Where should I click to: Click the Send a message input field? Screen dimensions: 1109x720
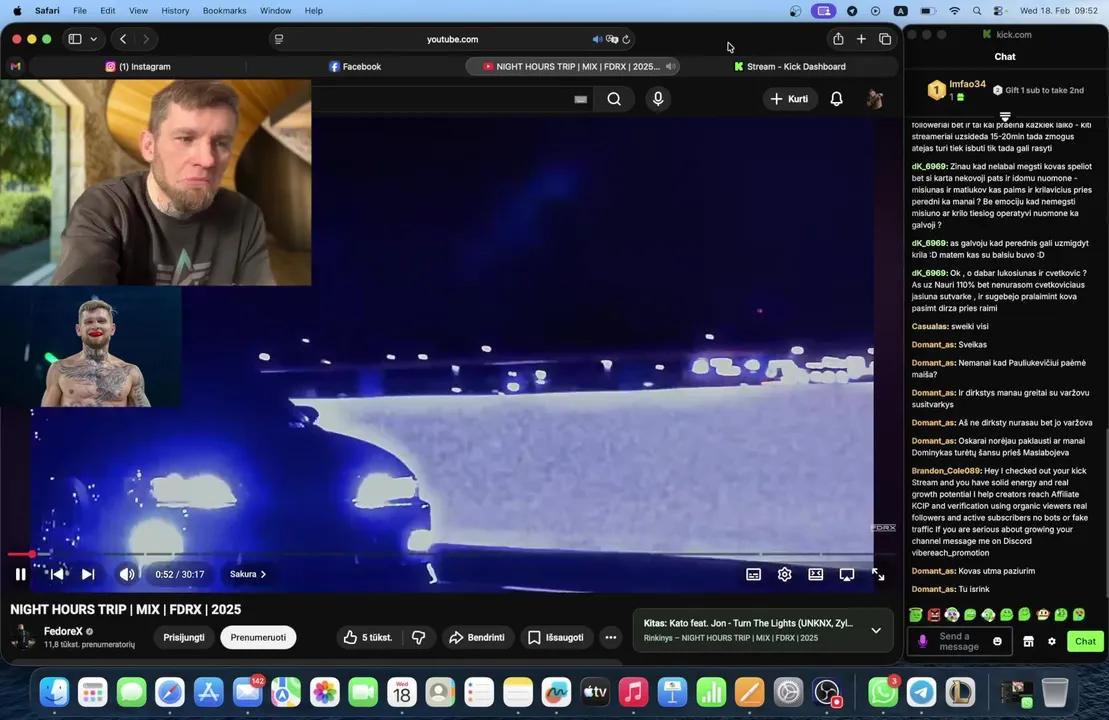[958, 641]
